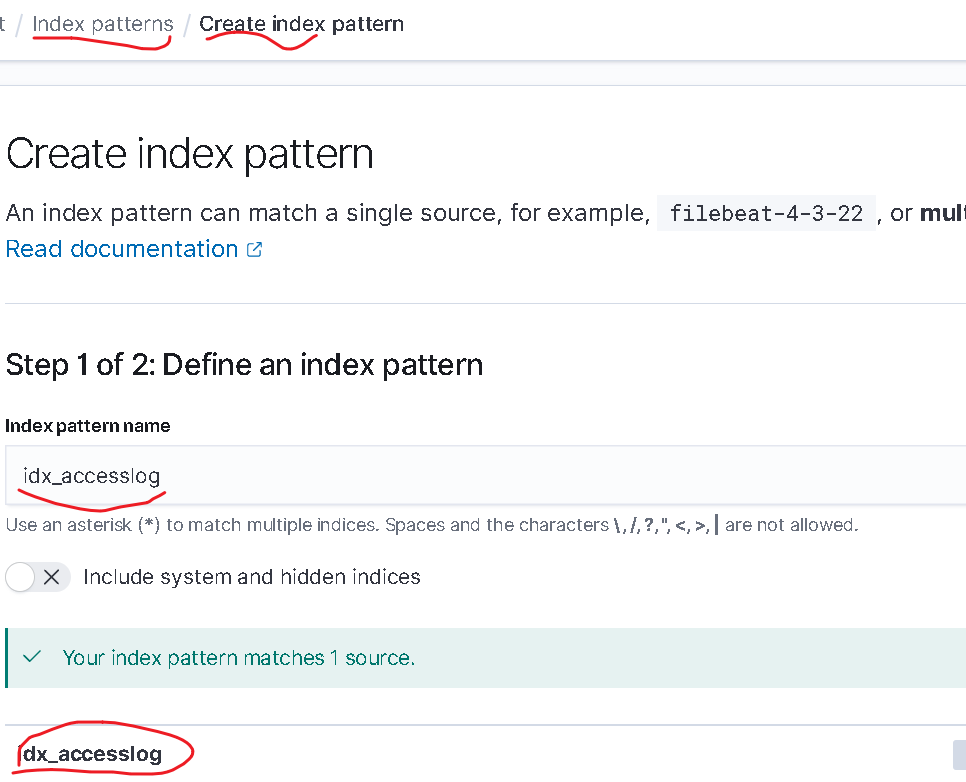Click the slash separator before Create index pattern breadcrumb
The width and height of the screenshot is (966, 782).
pos(186,24)
